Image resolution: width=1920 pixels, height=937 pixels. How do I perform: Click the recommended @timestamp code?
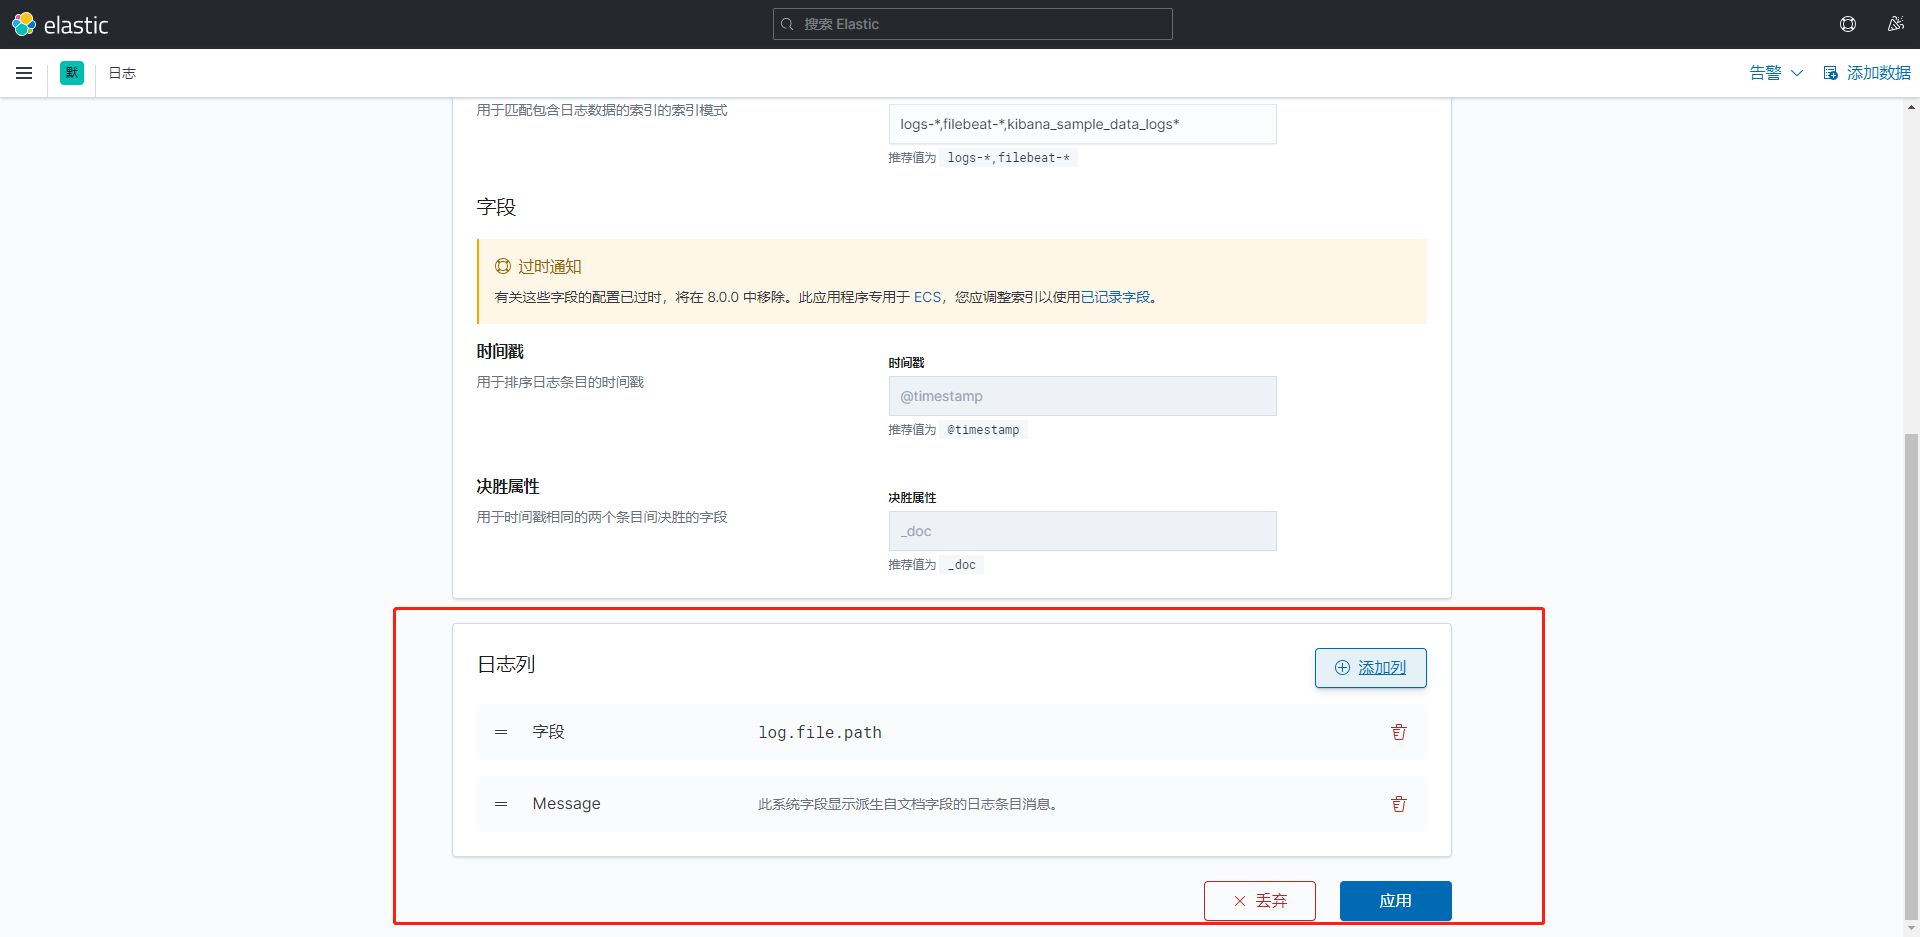(983, 430)
